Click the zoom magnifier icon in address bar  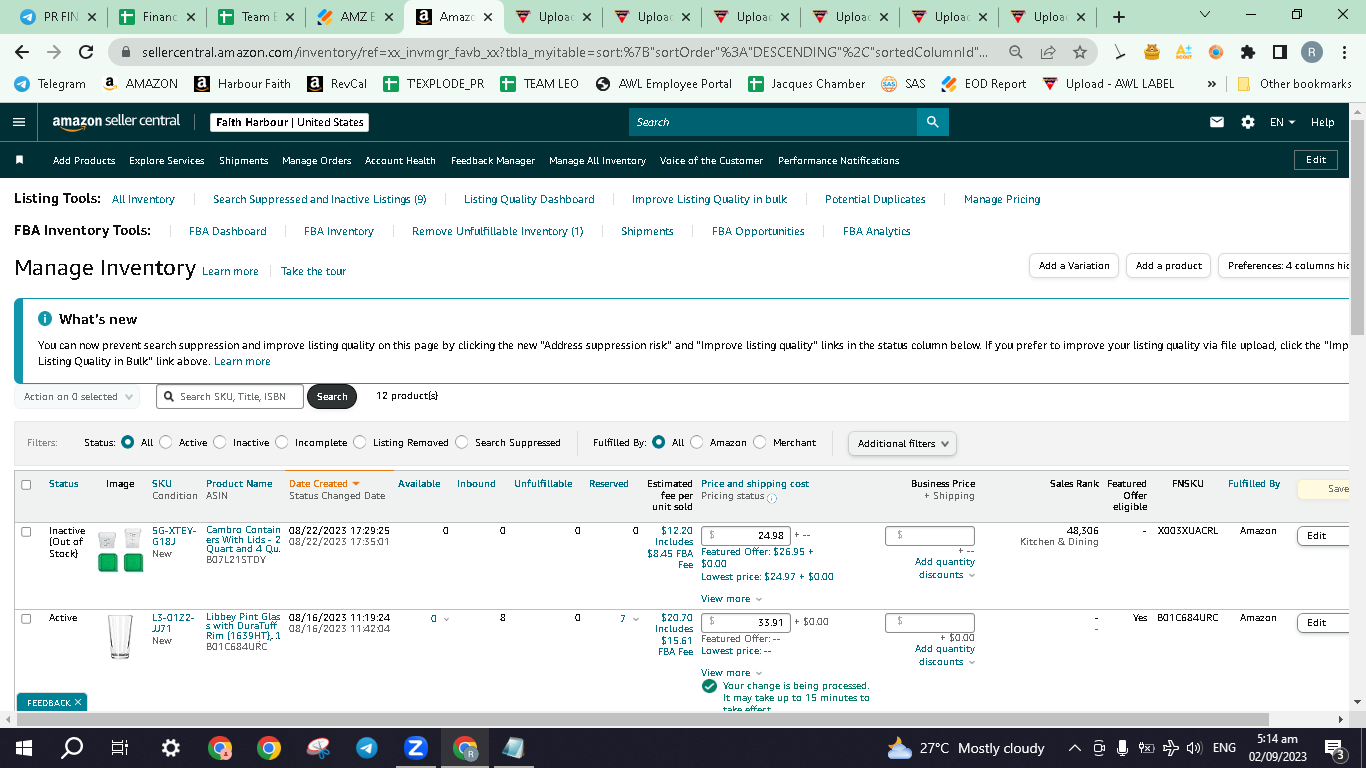pos(1016,52)
